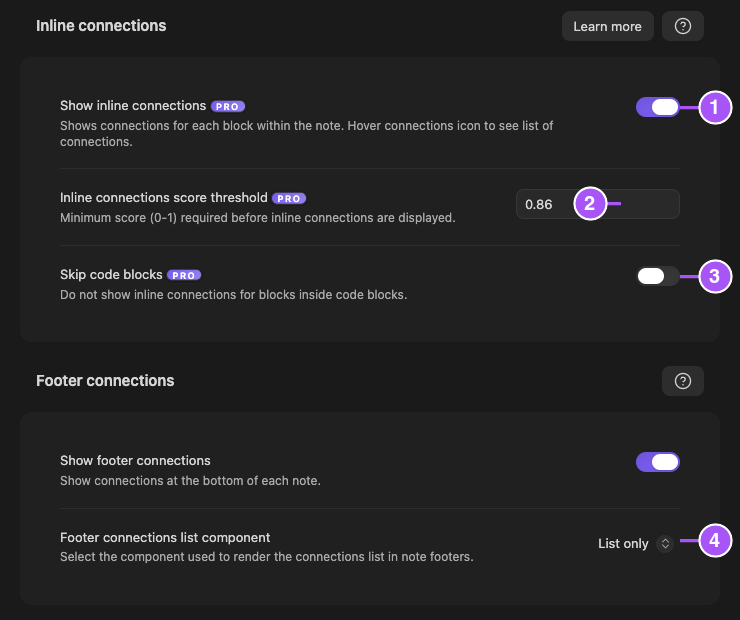Screen dimensions: 740x620
Task: Focus the 0.86 score threshold field
Action: coord(597,204)
